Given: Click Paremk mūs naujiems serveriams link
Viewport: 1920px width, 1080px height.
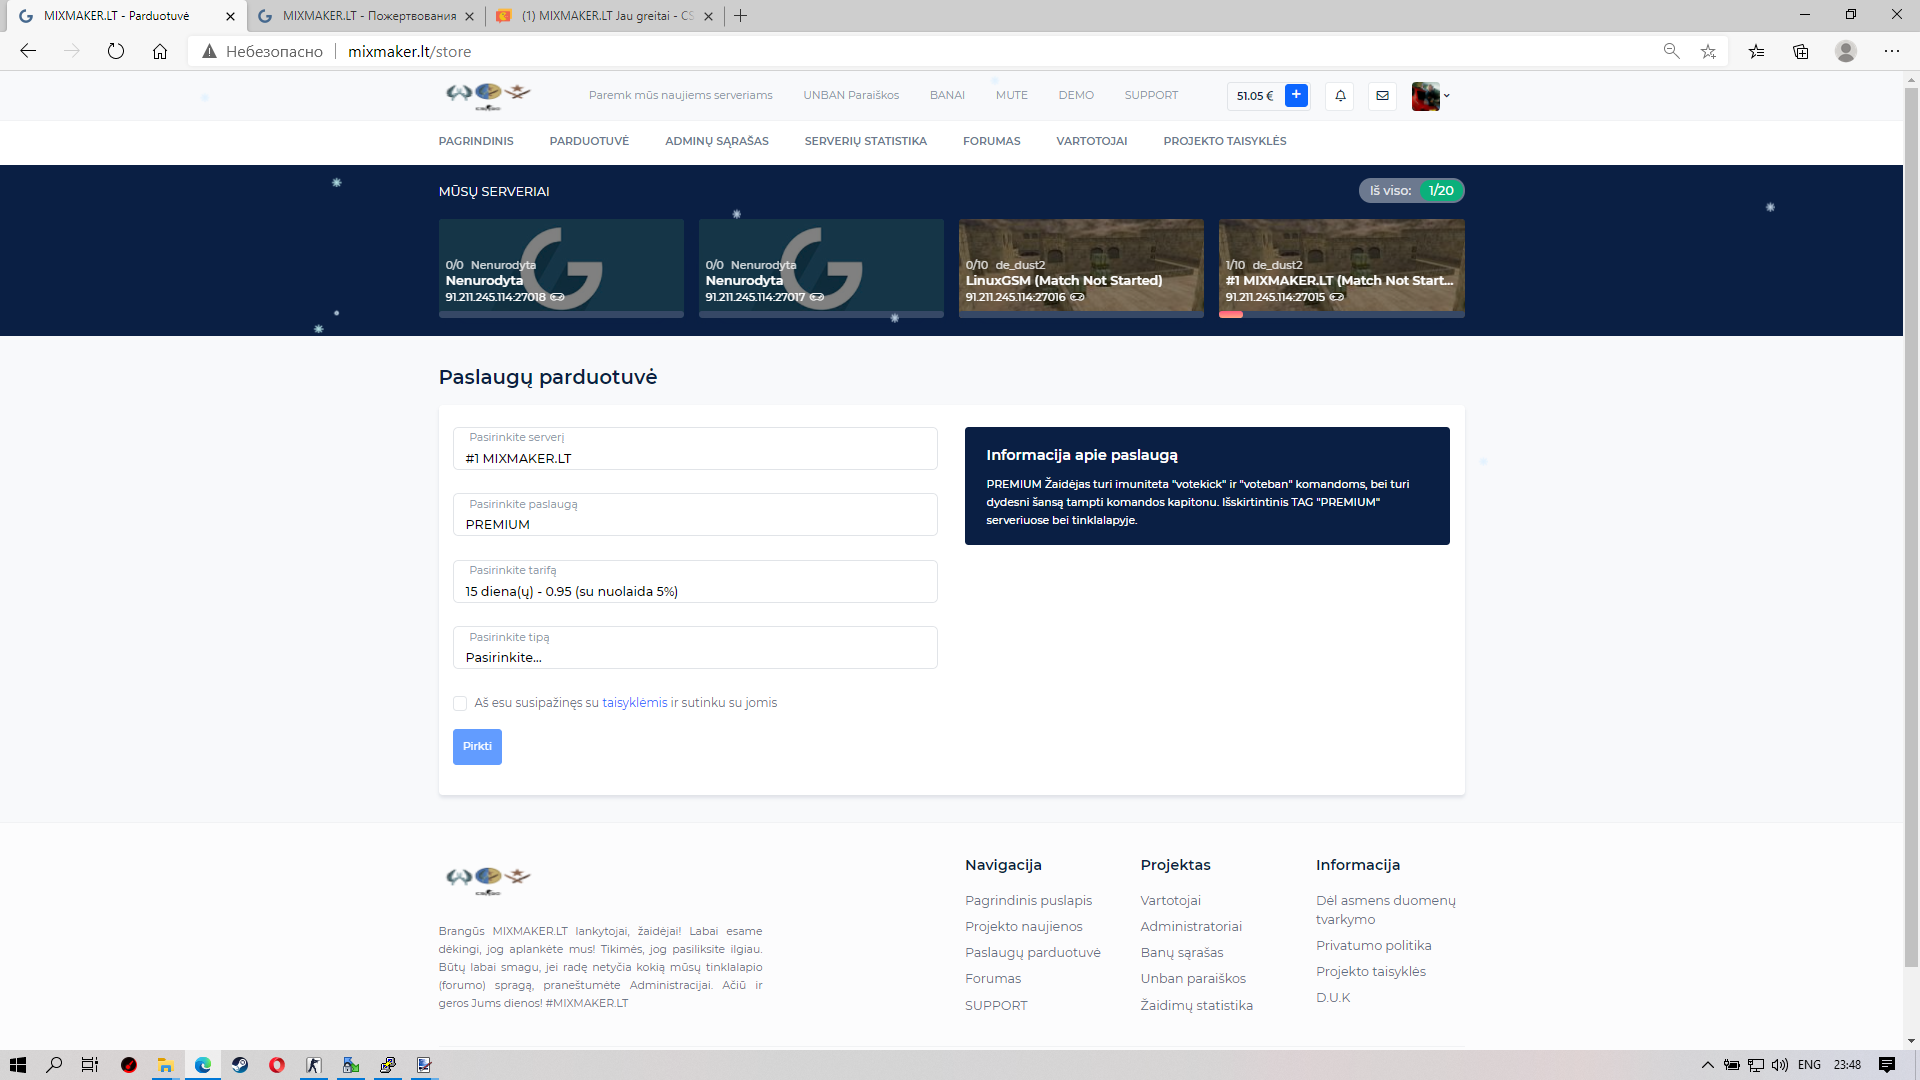Looking at the screenshot, I should 681,96.
